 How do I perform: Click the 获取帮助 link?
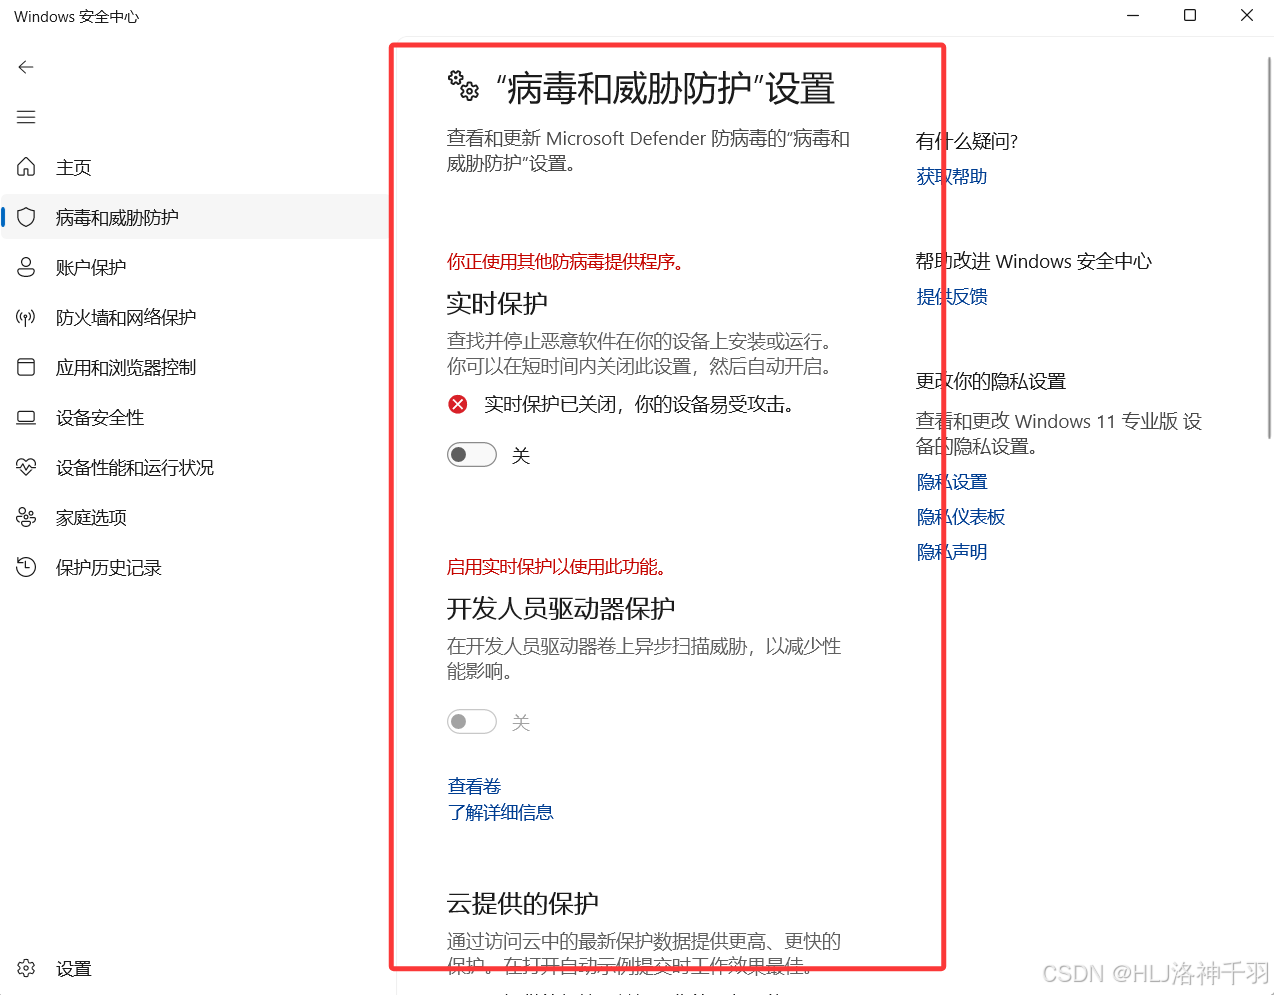pyautogui.click(x=951, y=176)
